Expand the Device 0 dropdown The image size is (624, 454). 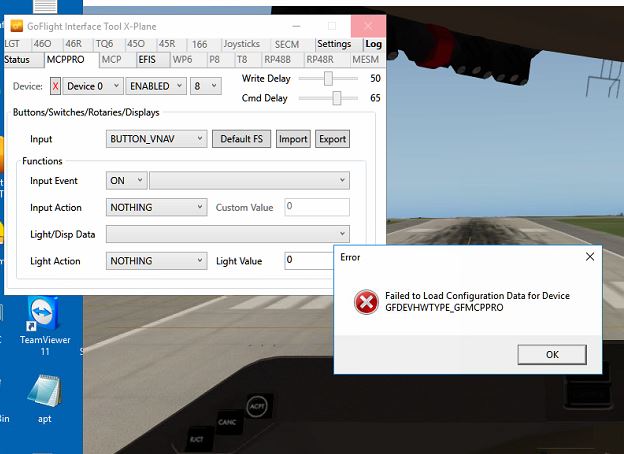pos(93,86)
